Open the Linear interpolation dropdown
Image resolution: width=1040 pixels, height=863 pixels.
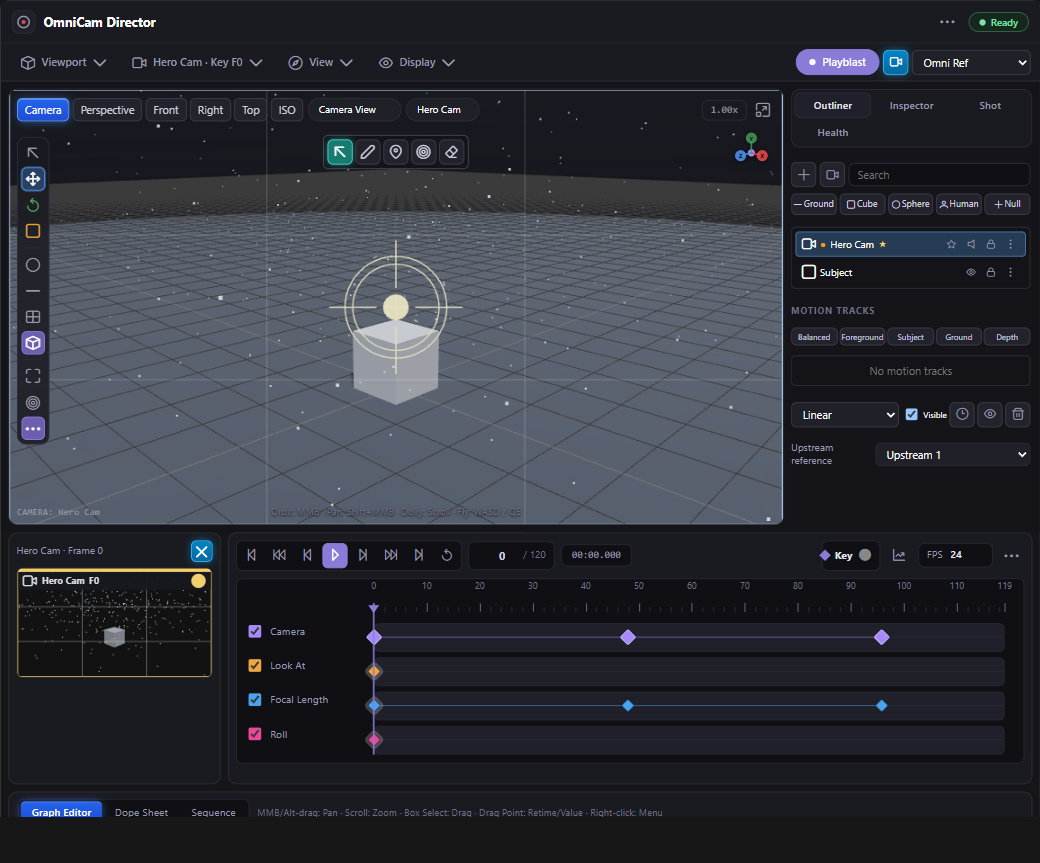tap(844, 415)
